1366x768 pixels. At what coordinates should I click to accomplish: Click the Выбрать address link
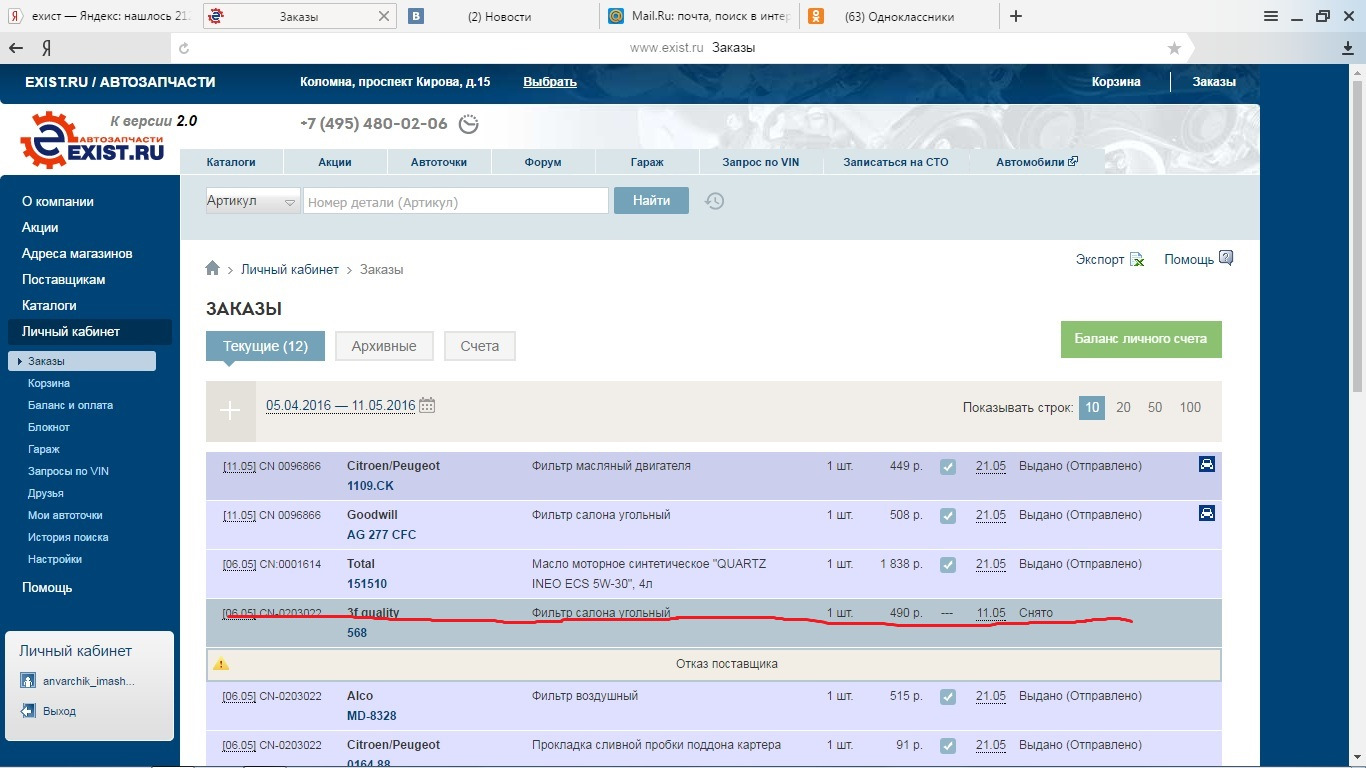550,82
